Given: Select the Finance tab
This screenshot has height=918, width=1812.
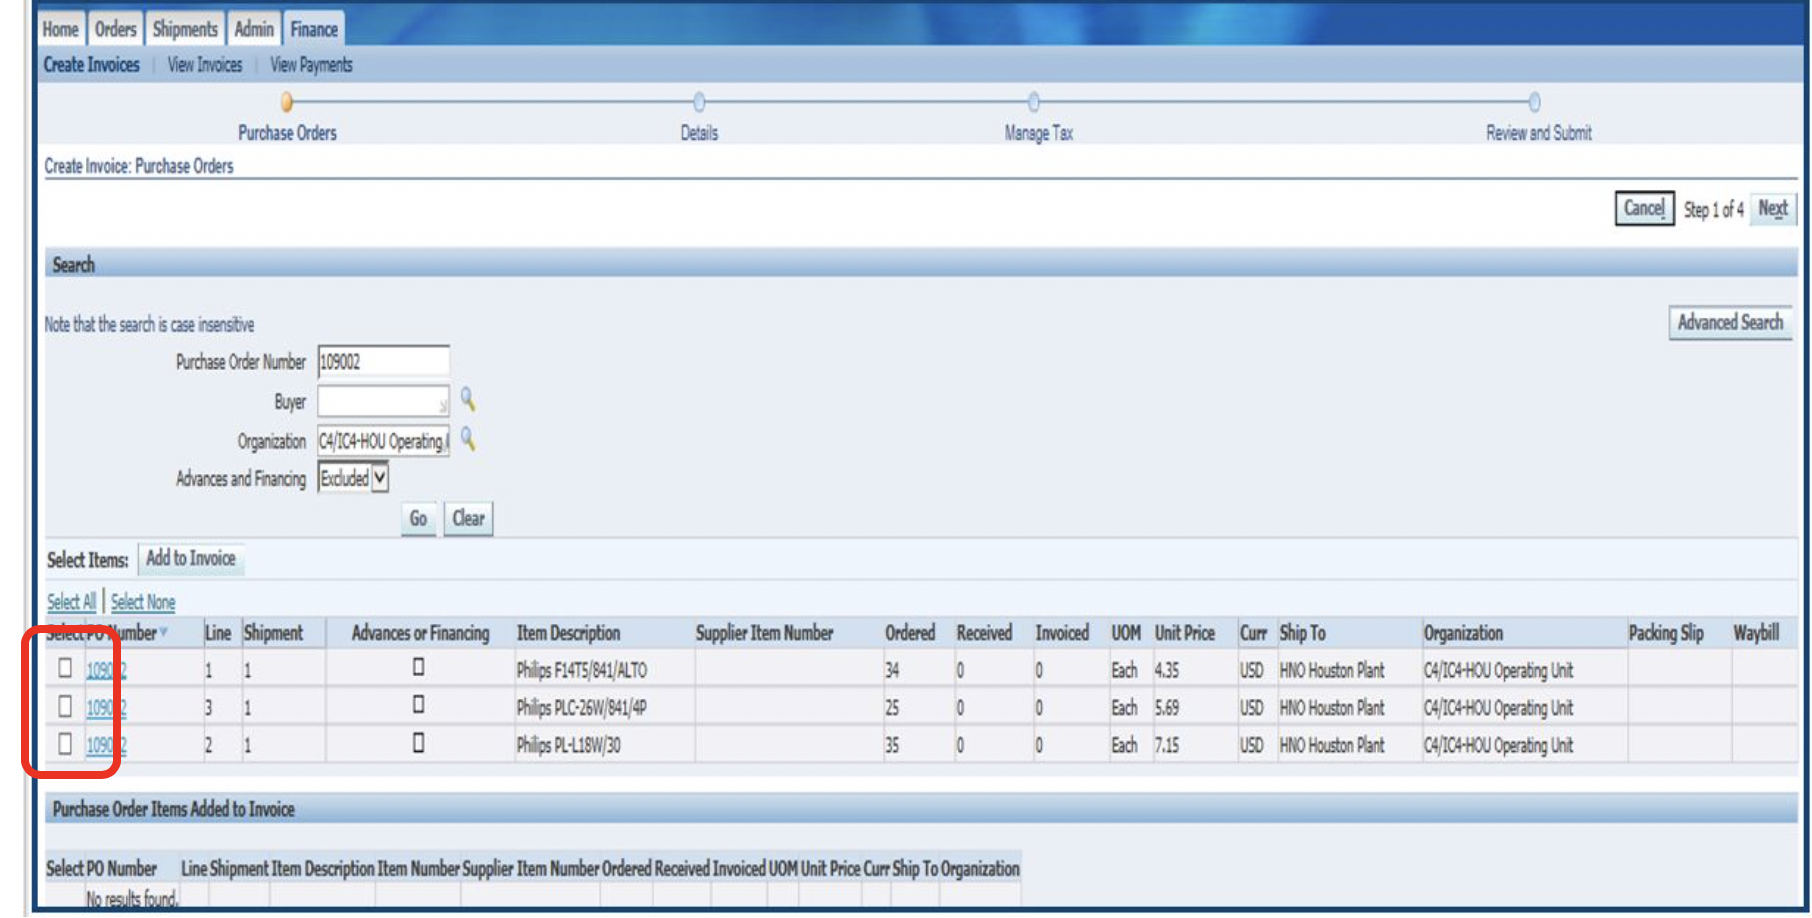Looking at the screenshot, I should tap(314, 29).
